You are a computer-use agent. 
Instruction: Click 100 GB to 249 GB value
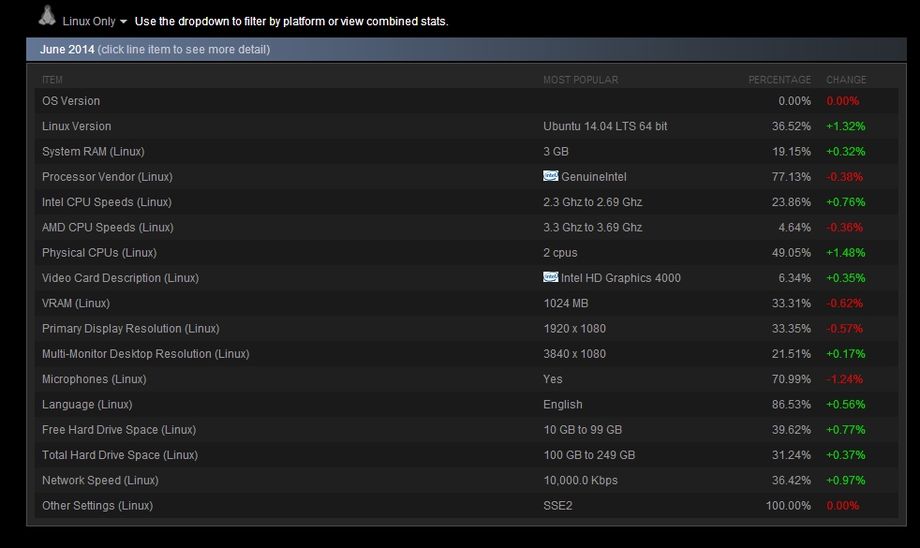click(589, 455)
